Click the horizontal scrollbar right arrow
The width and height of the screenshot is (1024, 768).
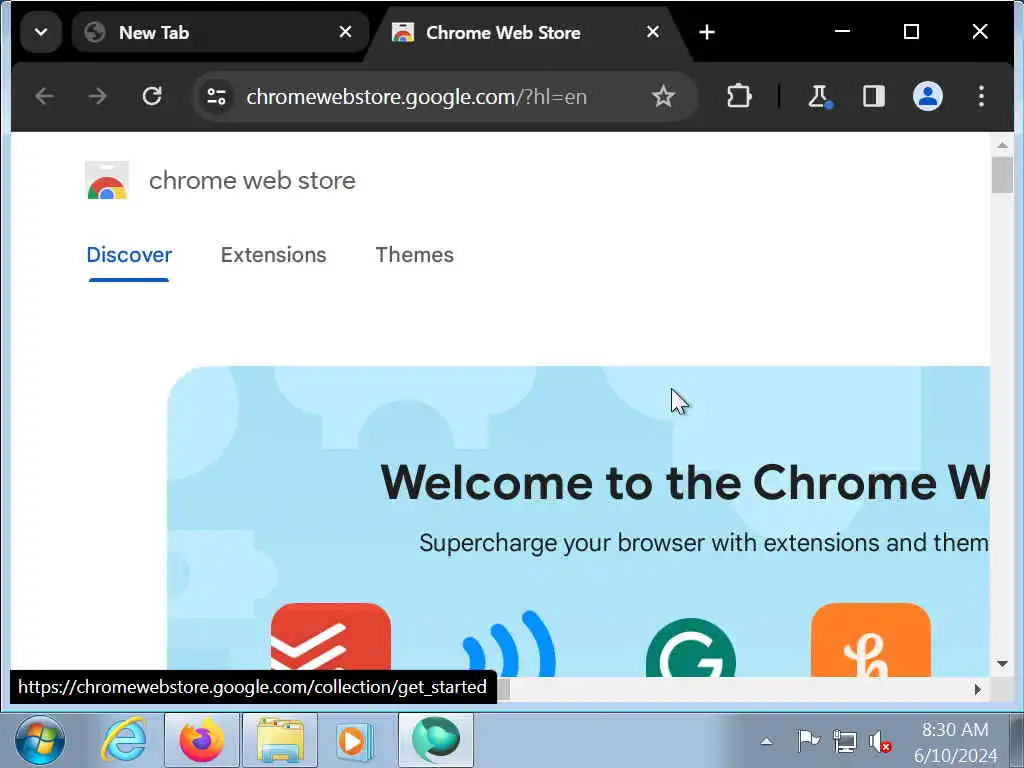click(x=978, y=689)
